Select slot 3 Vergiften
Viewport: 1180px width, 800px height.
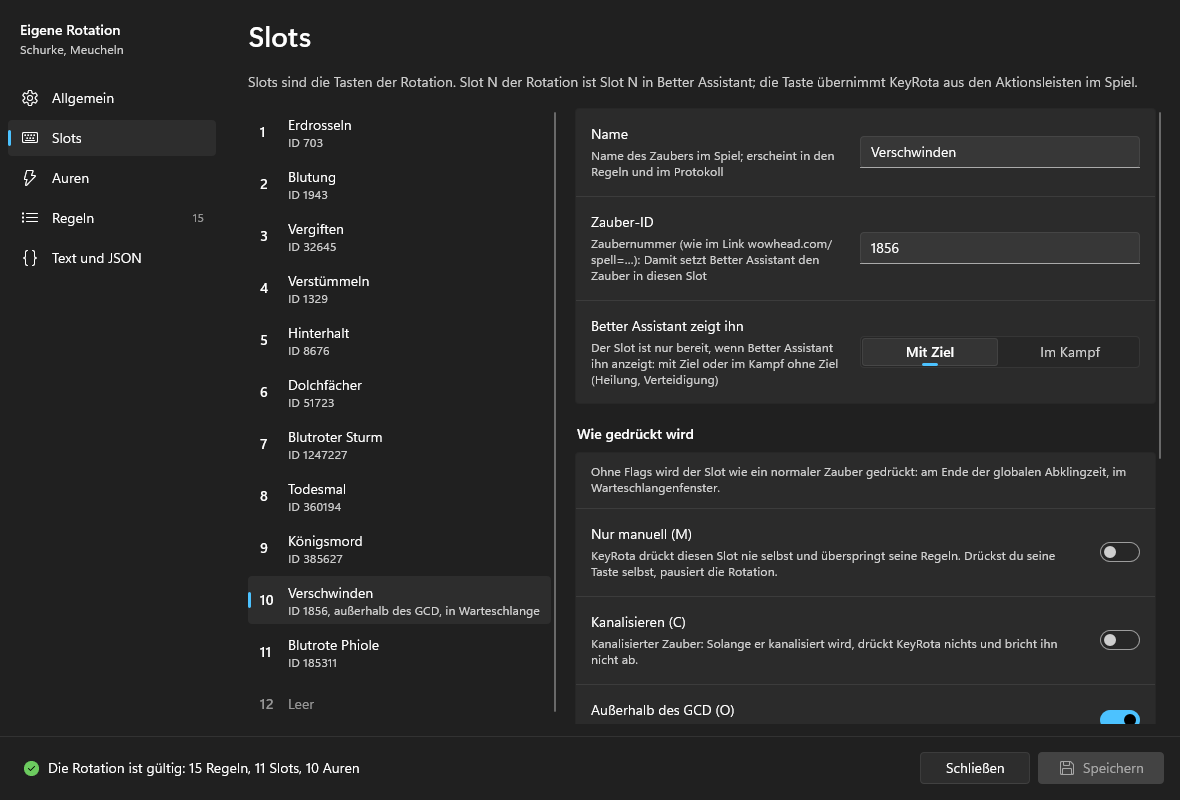(399, 237)
